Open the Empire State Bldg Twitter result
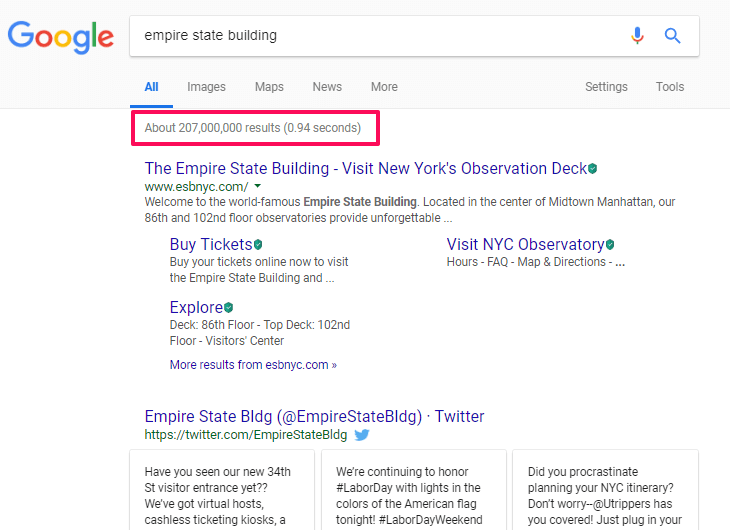 (314, 416)
